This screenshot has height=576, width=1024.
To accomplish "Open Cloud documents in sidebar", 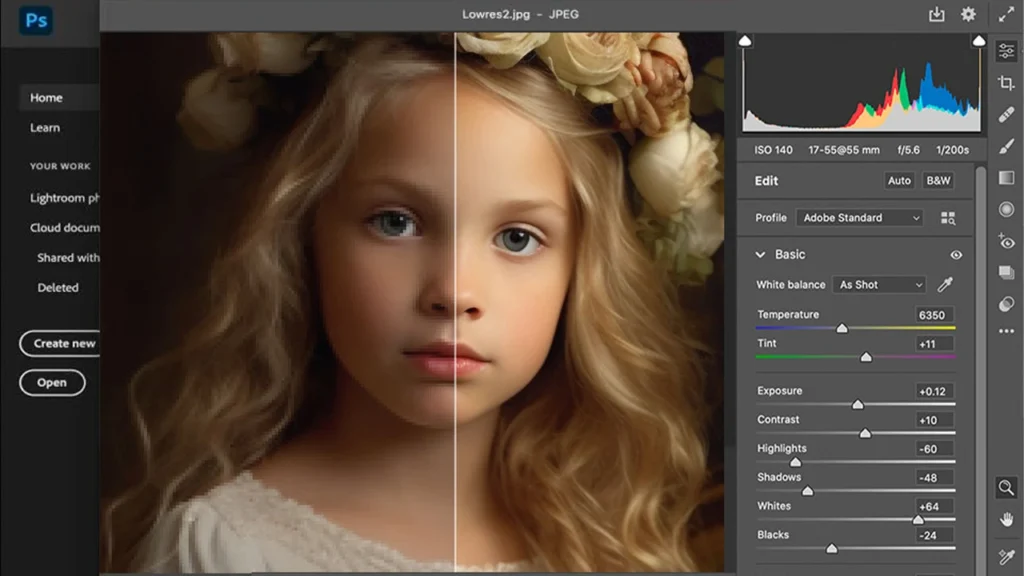I will point(65,228).
